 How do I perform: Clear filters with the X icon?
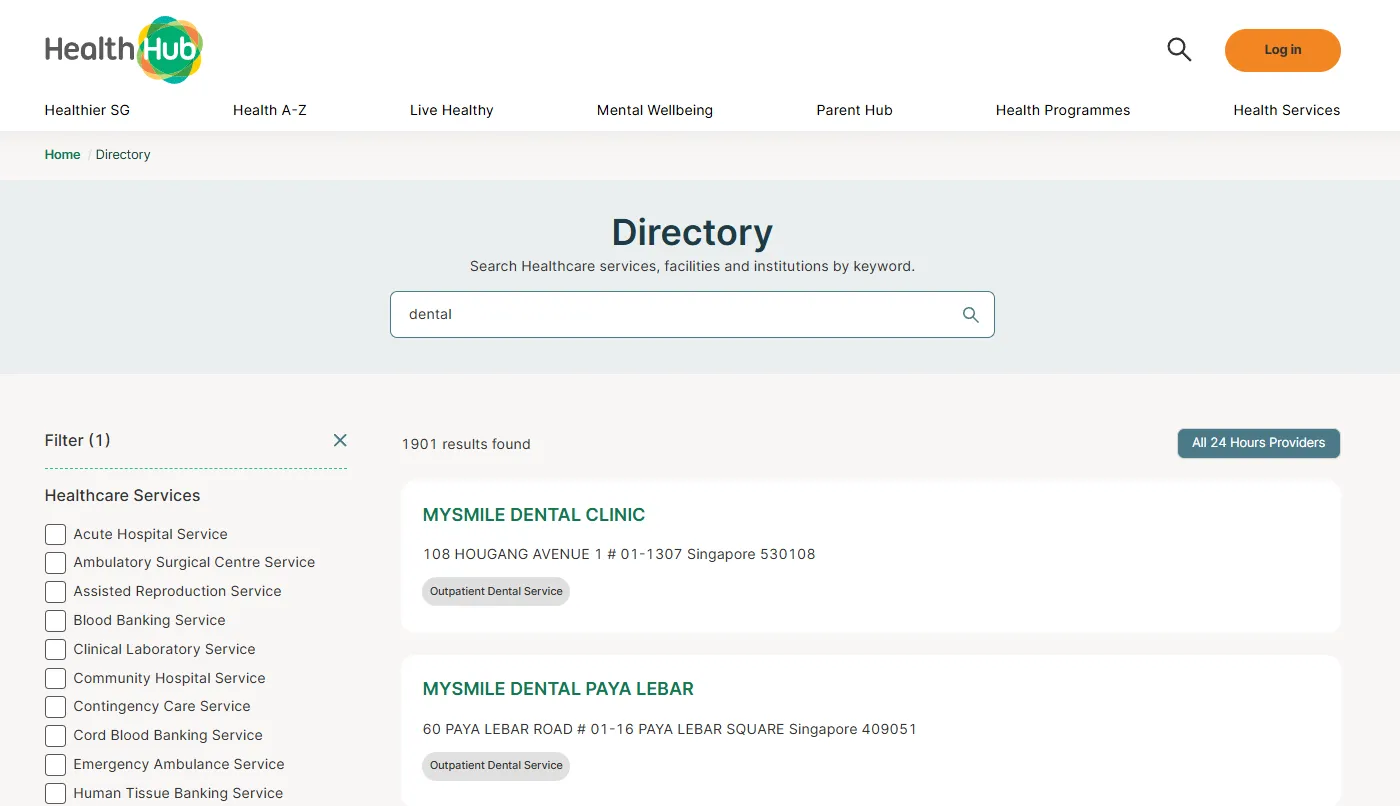coord(340,440)
